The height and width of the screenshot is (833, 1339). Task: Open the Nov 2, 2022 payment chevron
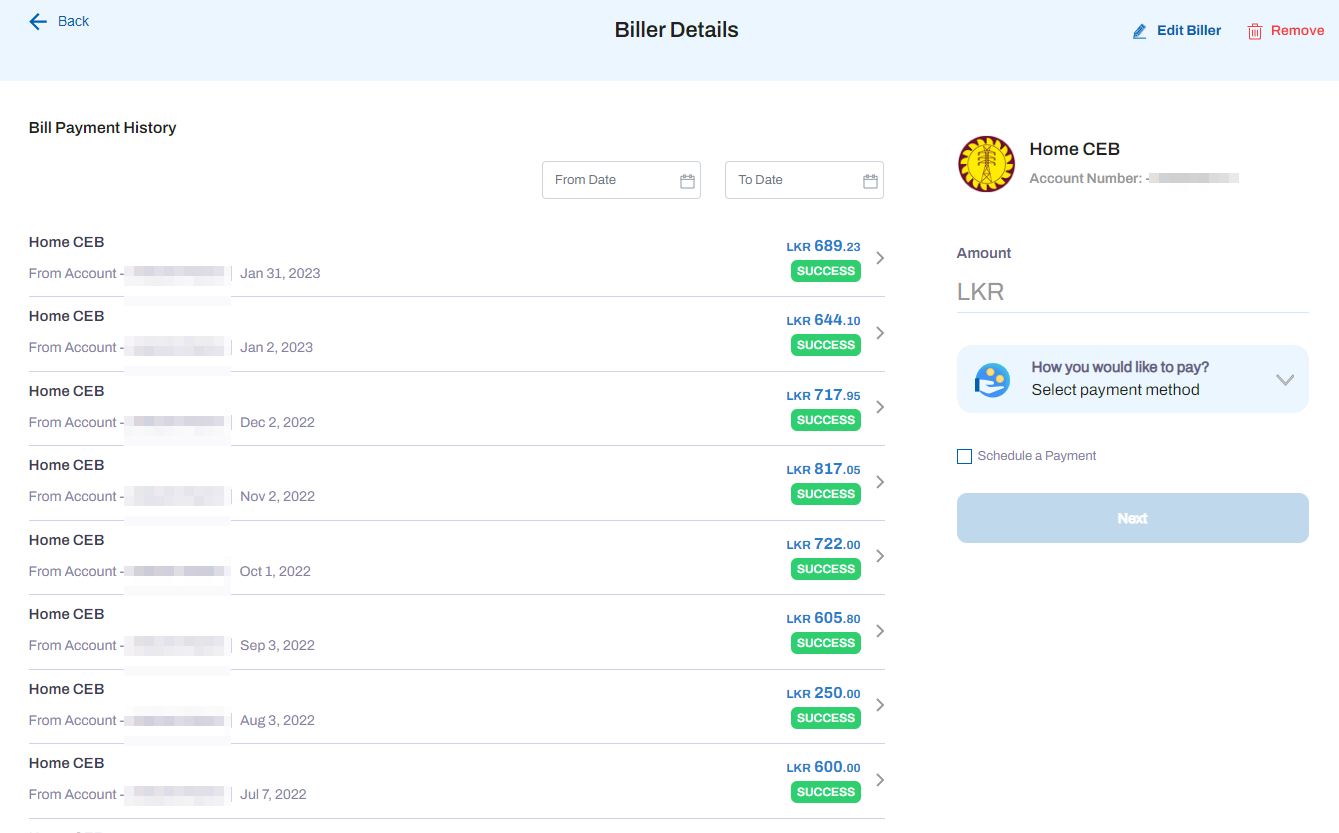pyautogui.click(x=880, y=482)
